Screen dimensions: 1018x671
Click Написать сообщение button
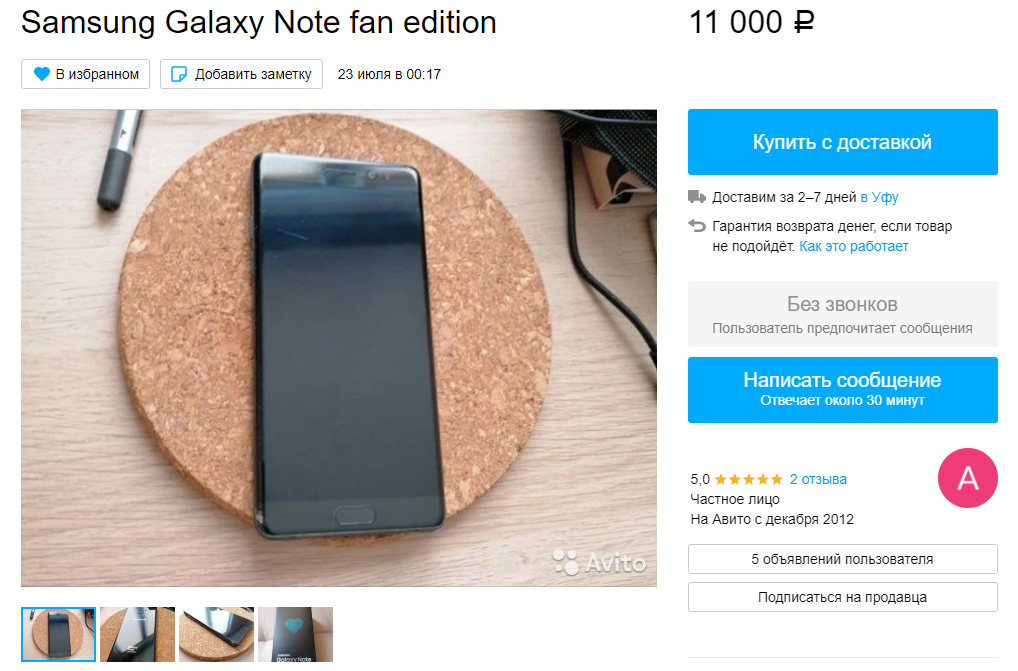(843, 390)
